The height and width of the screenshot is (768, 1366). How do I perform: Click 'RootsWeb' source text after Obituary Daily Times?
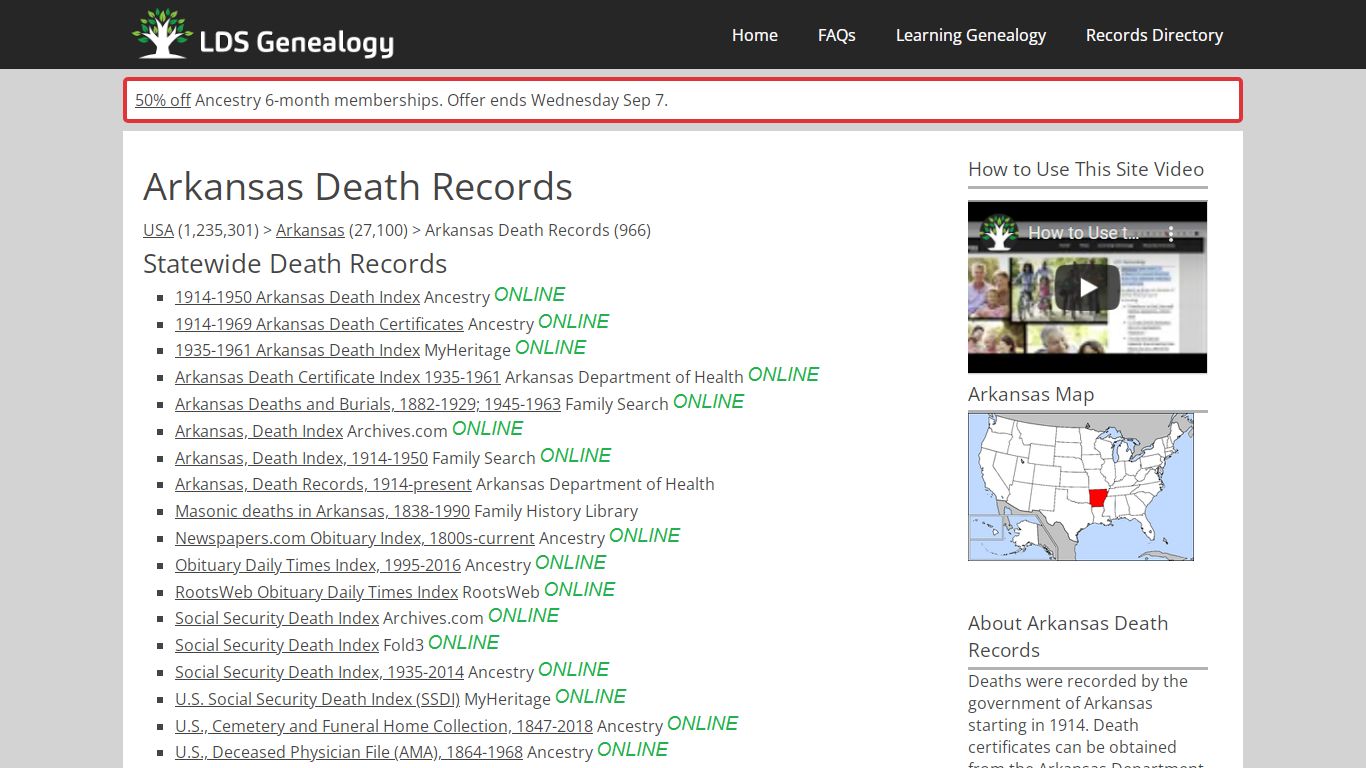(501, 592)
